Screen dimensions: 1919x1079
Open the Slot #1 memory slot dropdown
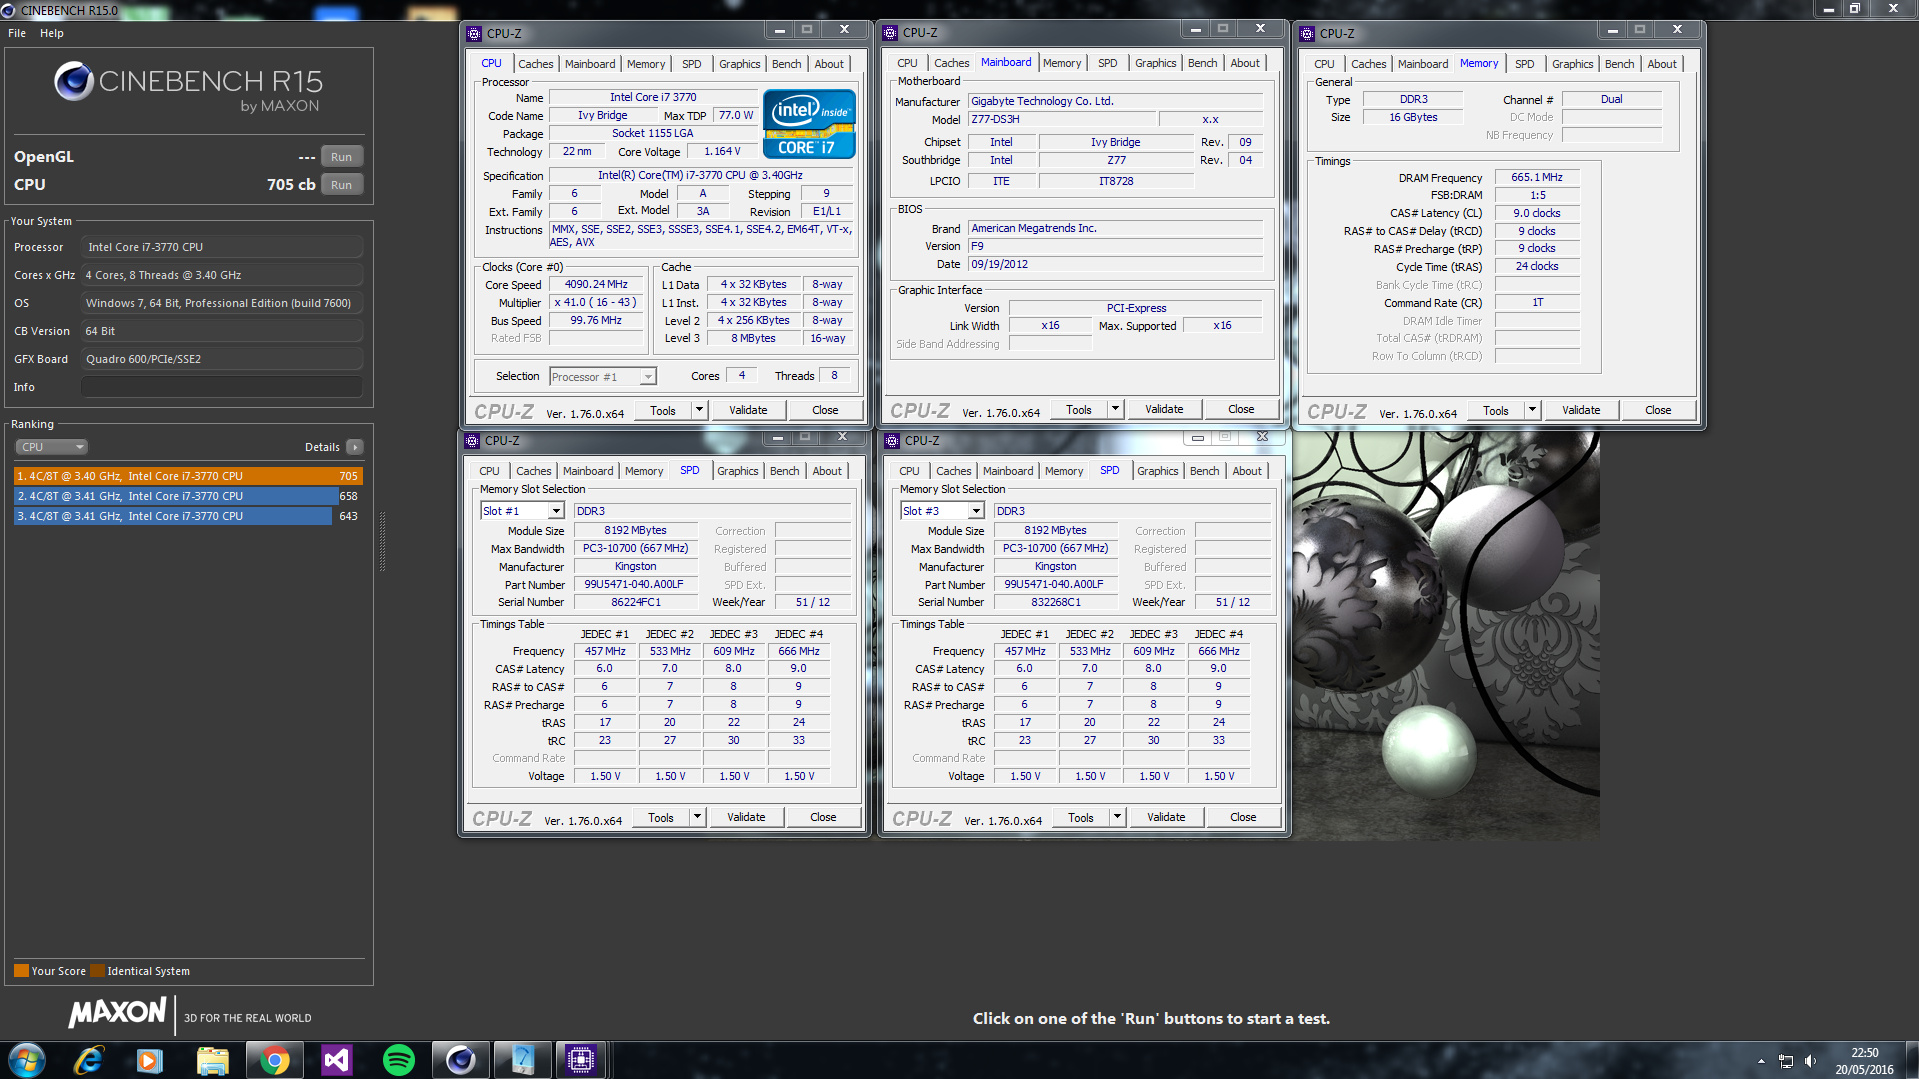522,511
